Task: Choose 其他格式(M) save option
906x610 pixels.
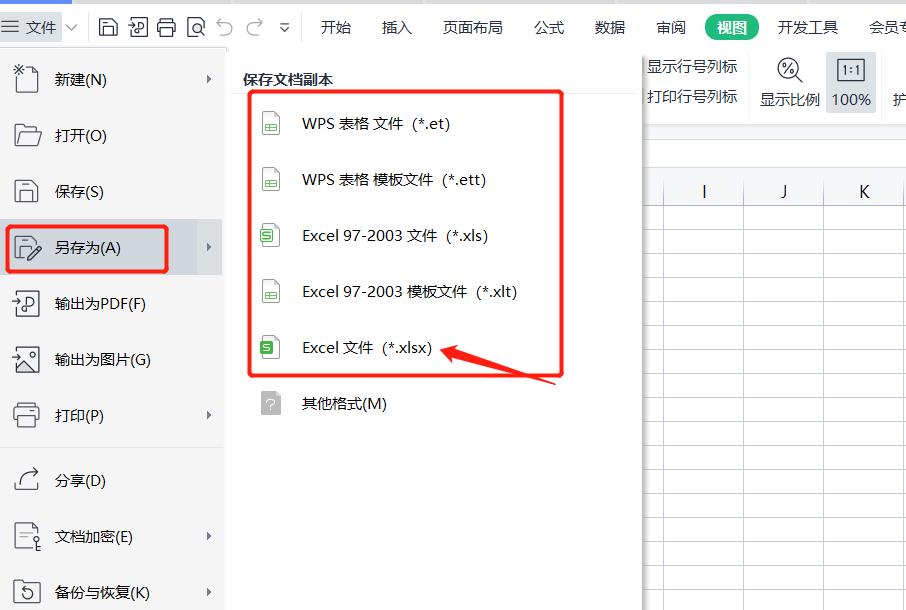Action: (343, 403)
